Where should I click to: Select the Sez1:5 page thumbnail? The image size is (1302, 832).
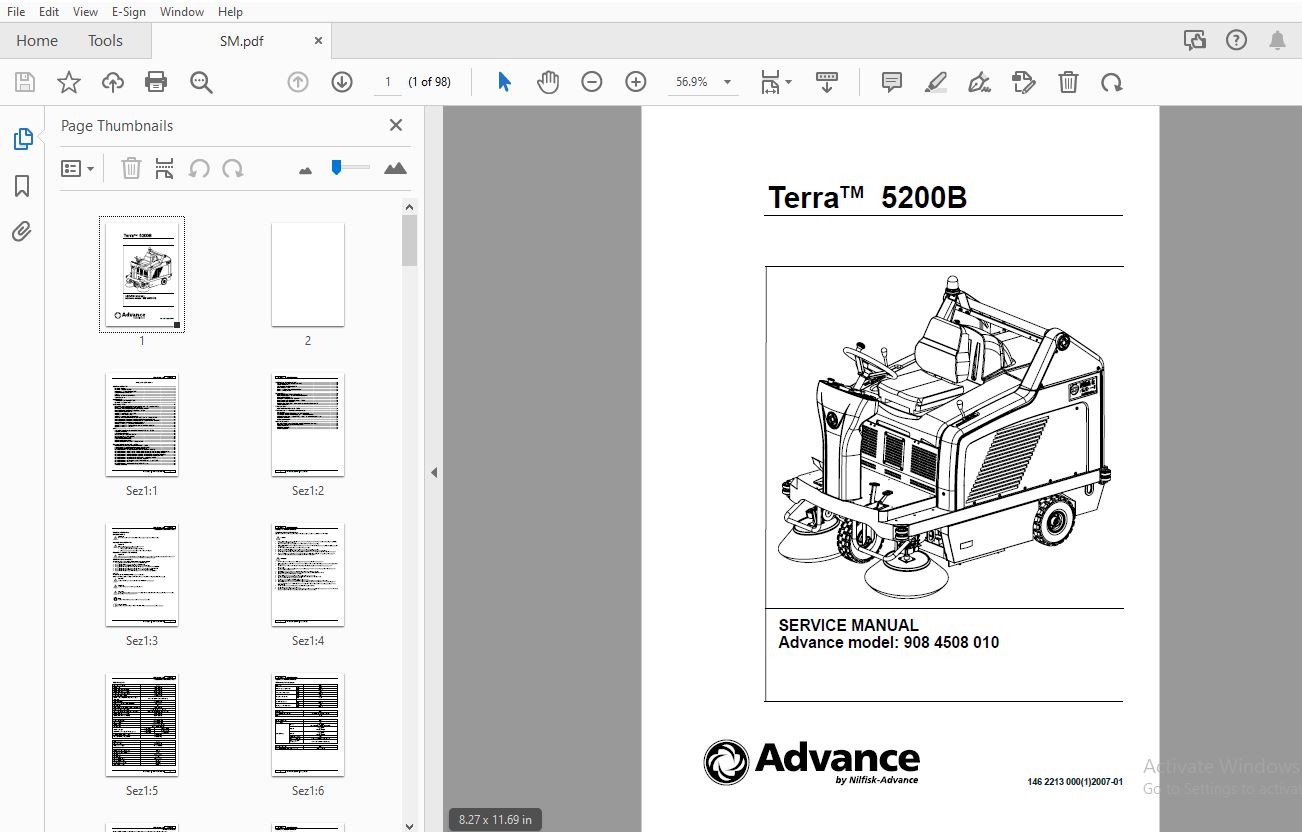pos(142,724)
